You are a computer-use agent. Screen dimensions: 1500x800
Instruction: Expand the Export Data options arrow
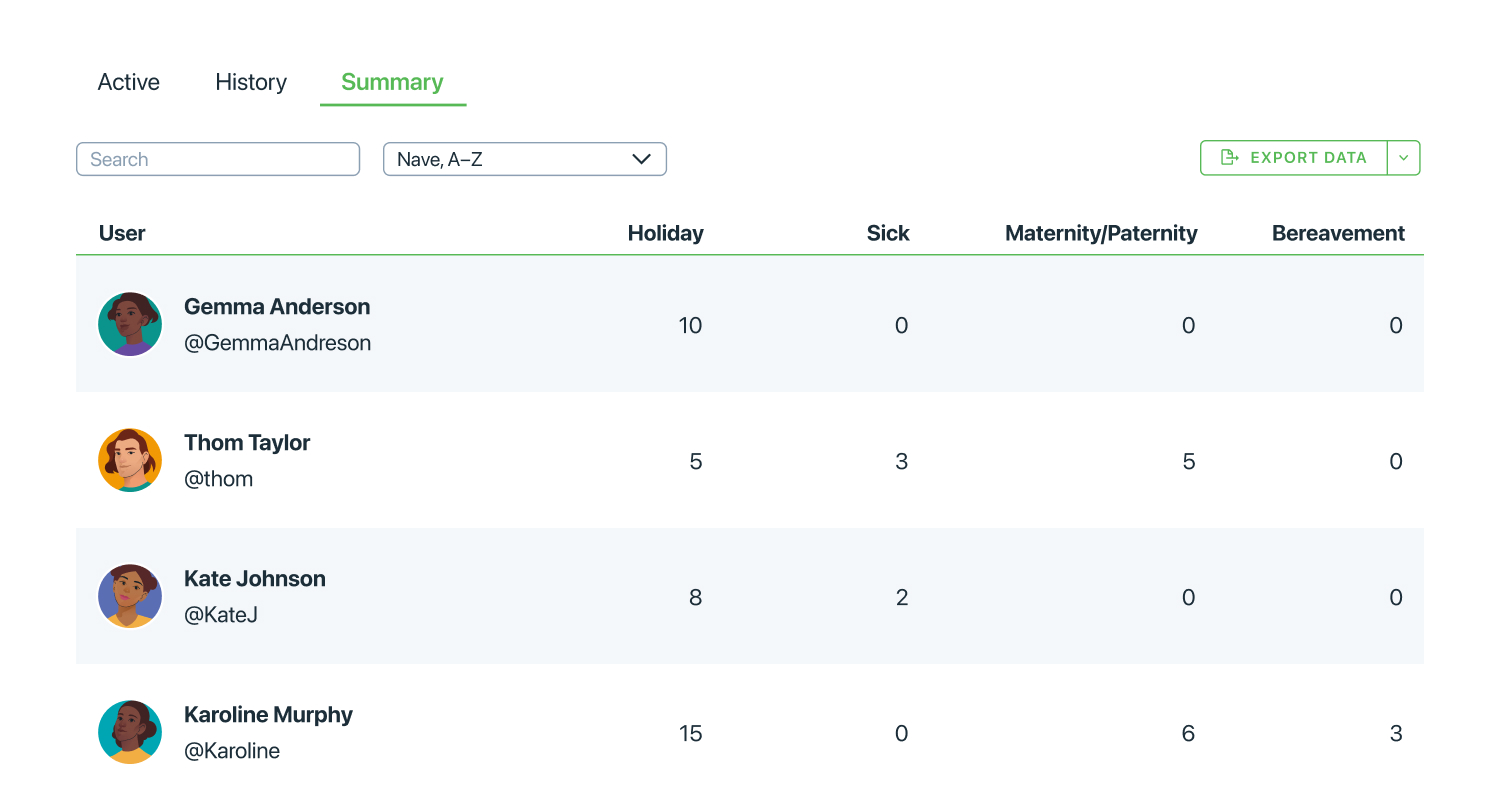point(1404,158)
